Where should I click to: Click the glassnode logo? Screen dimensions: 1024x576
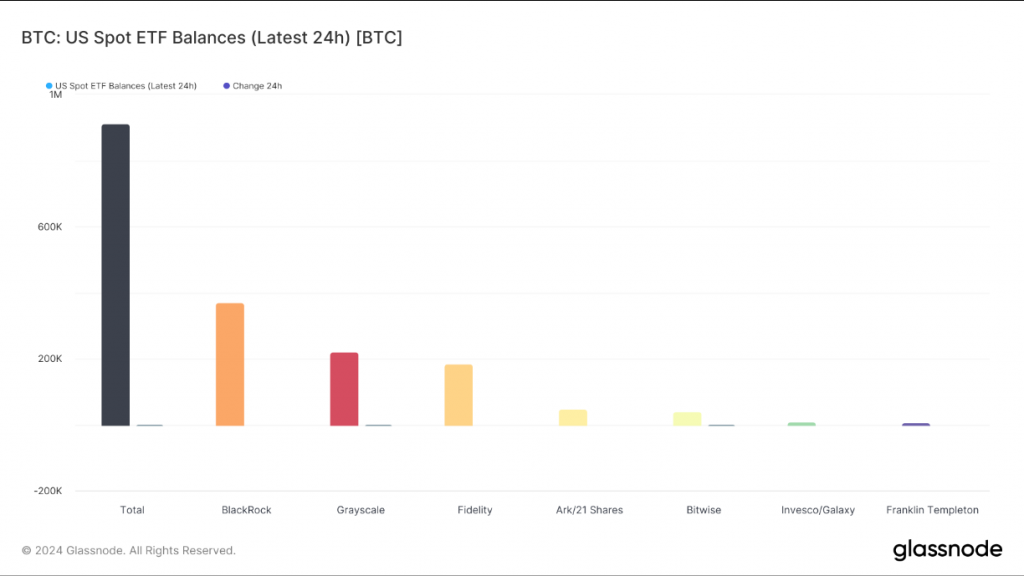point(946,549)
